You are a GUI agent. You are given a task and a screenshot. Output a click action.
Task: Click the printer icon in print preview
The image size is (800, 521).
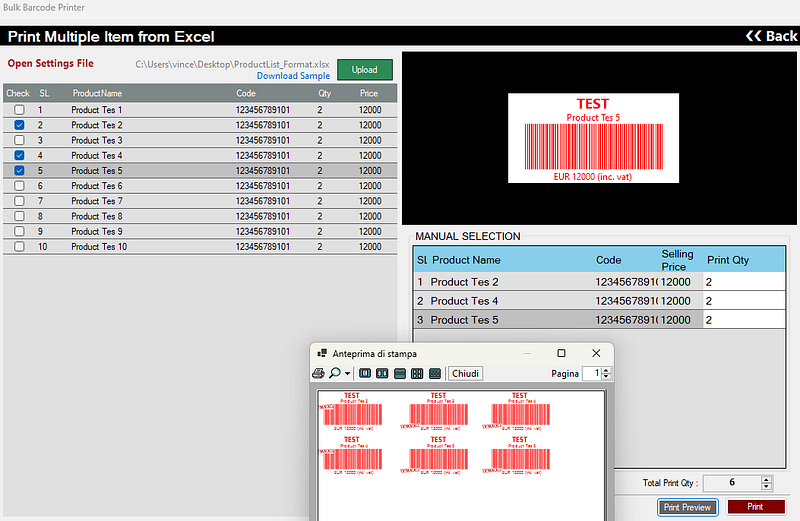pos(318,374)
